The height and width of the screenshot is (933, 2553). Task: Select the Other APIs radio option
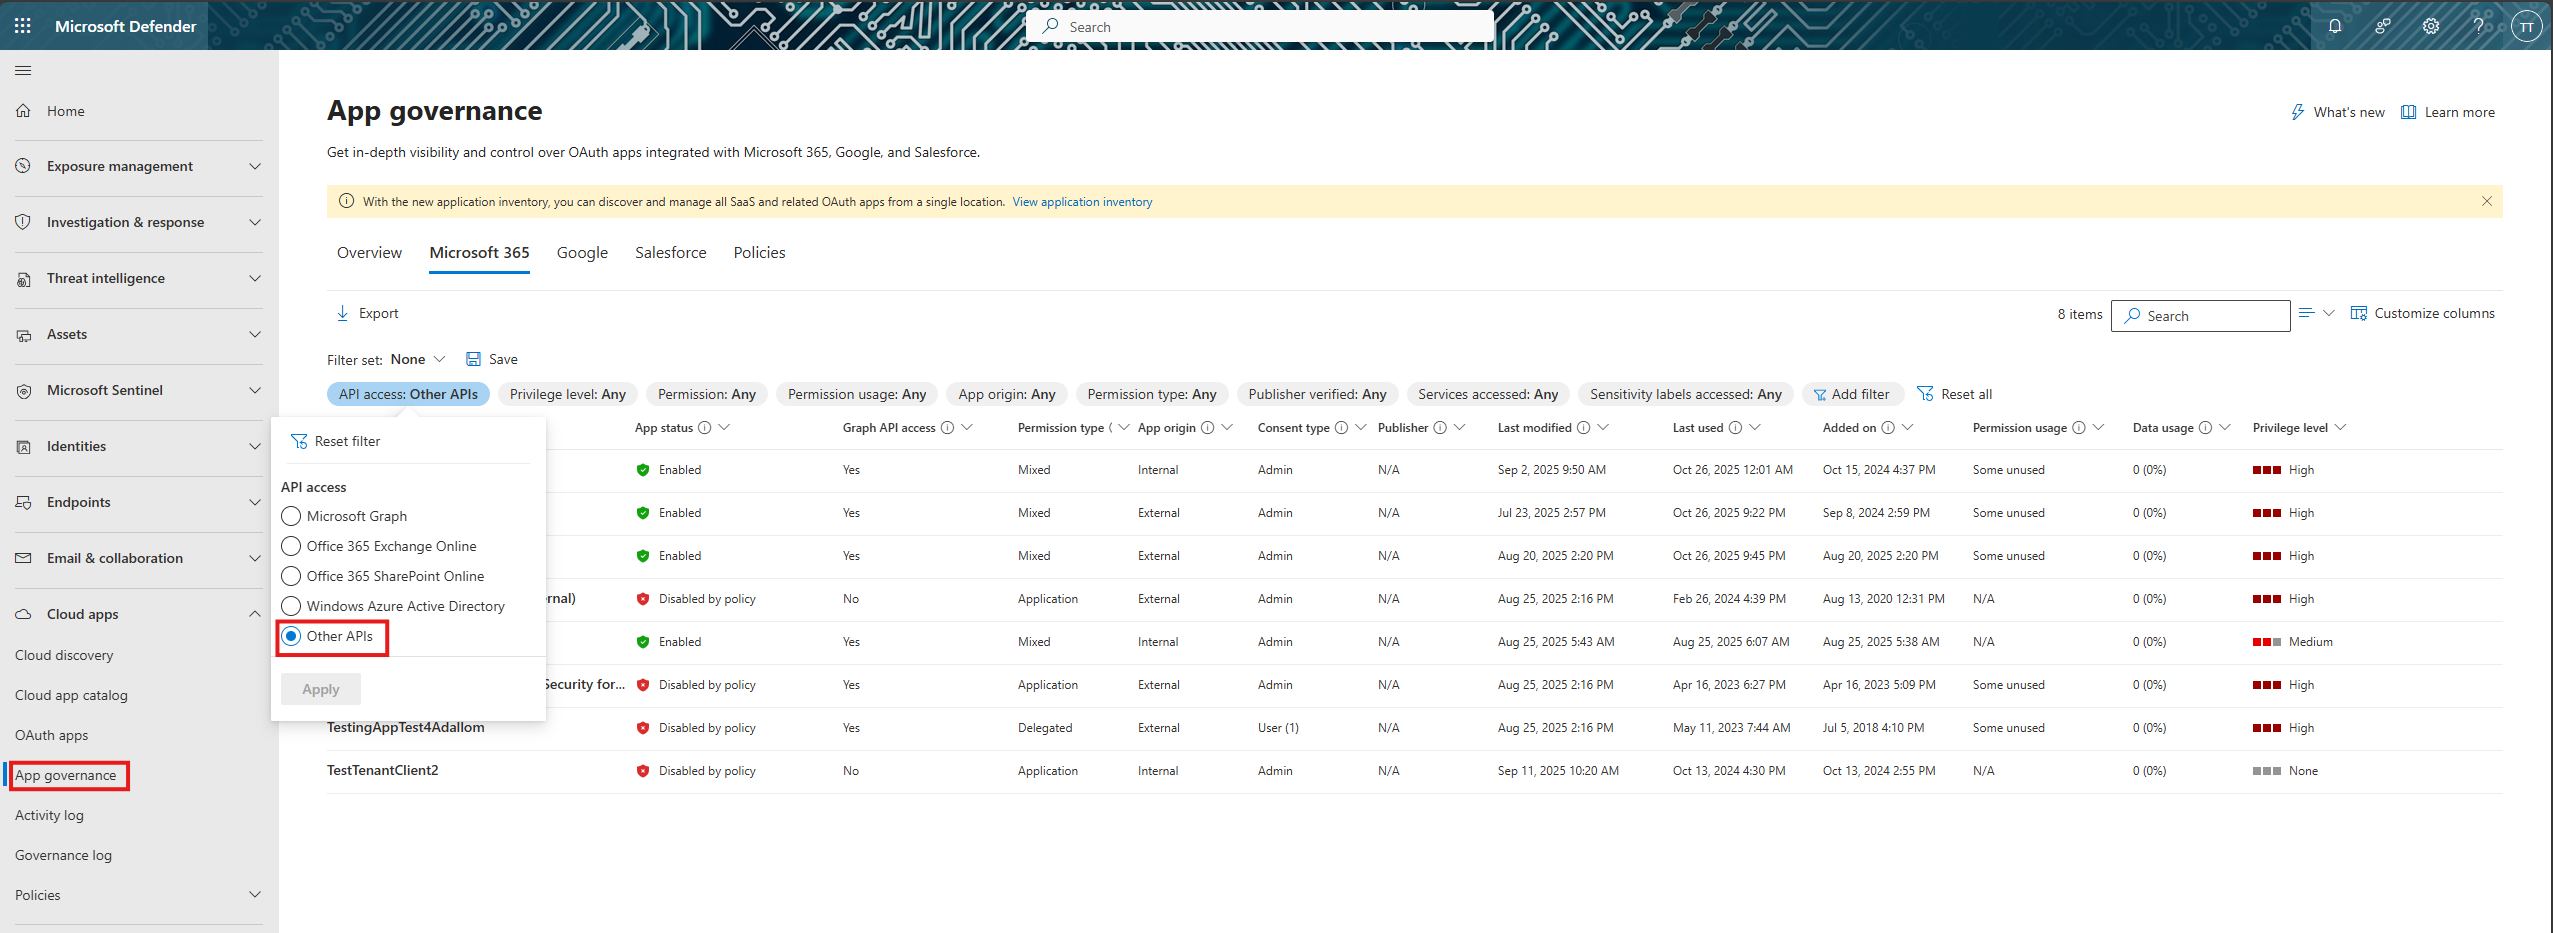pos(291,636)
